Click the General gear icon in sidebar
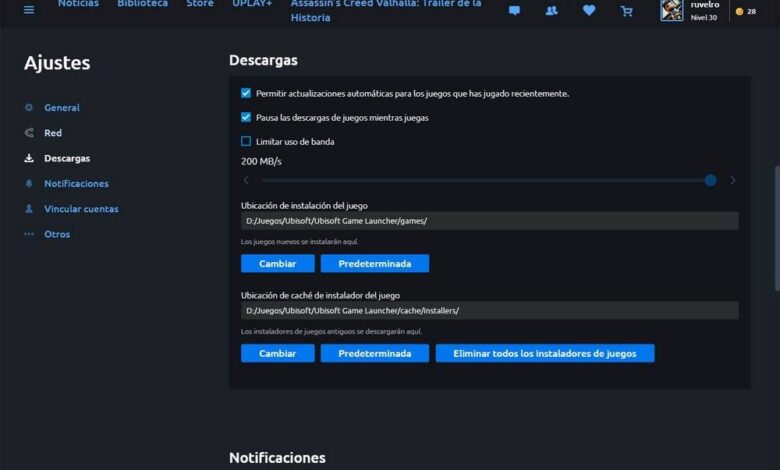Screen dimensions: 780x470 (29, 108)
